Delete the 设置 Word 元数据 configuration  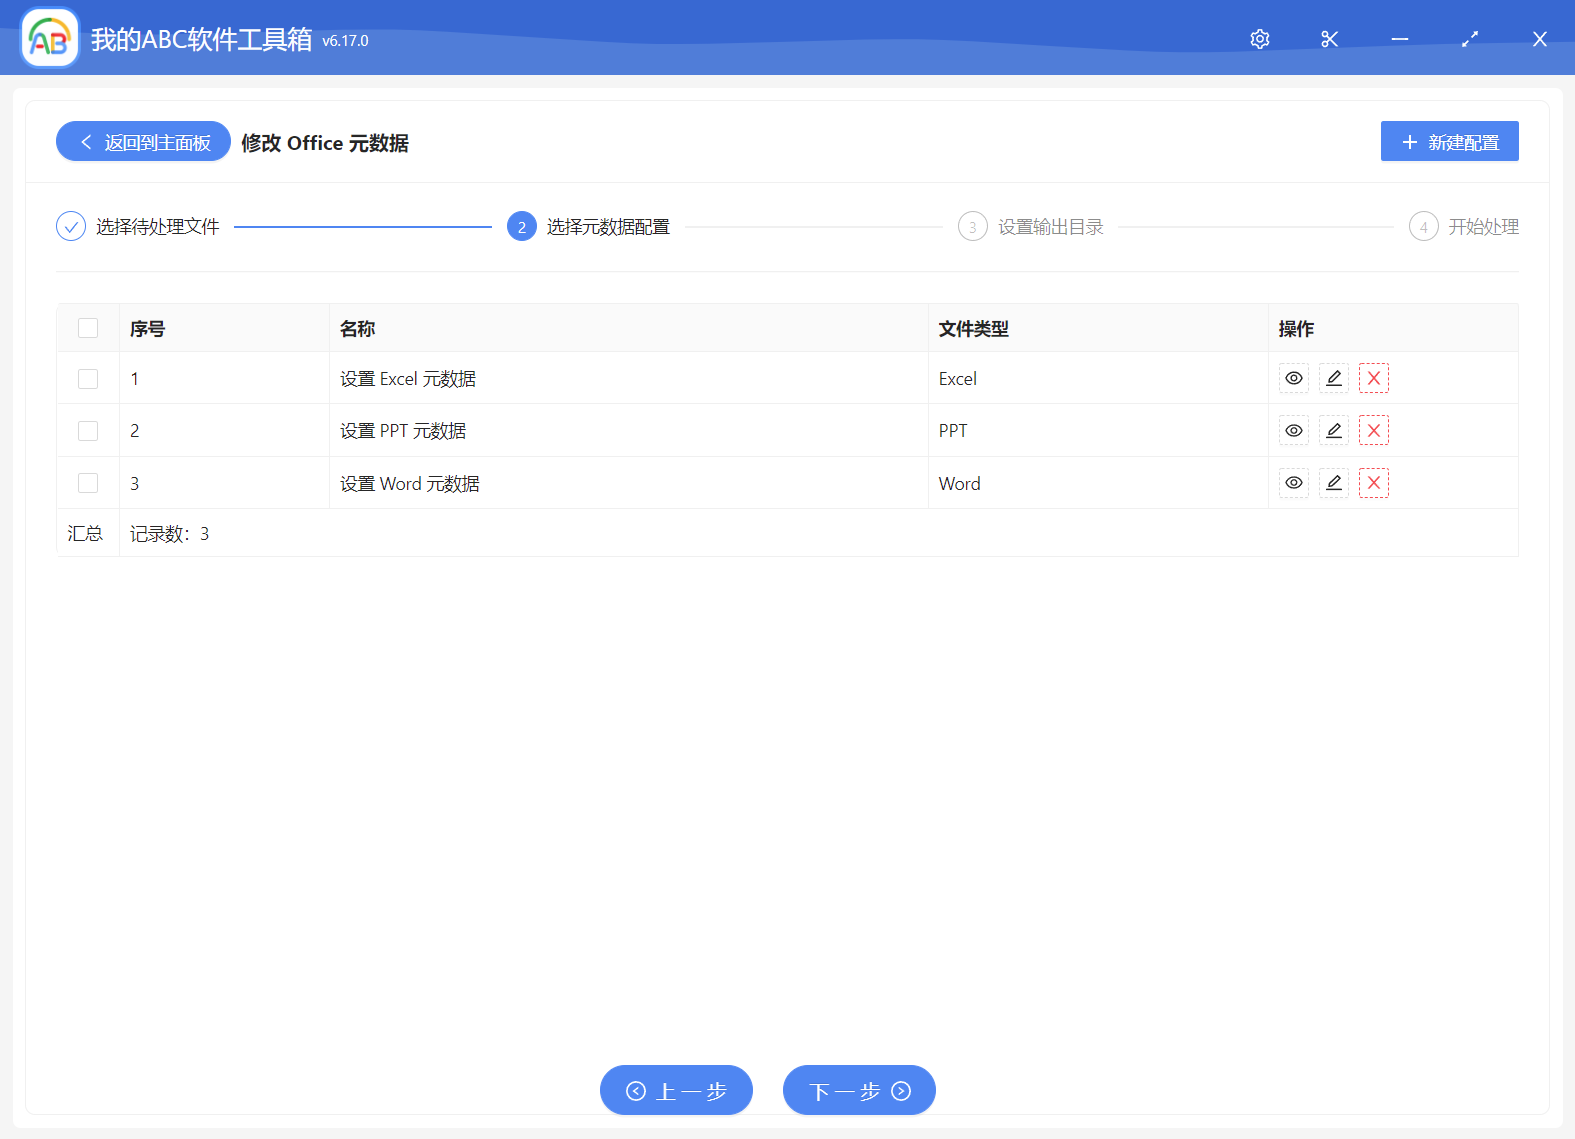pos(1374,483)
